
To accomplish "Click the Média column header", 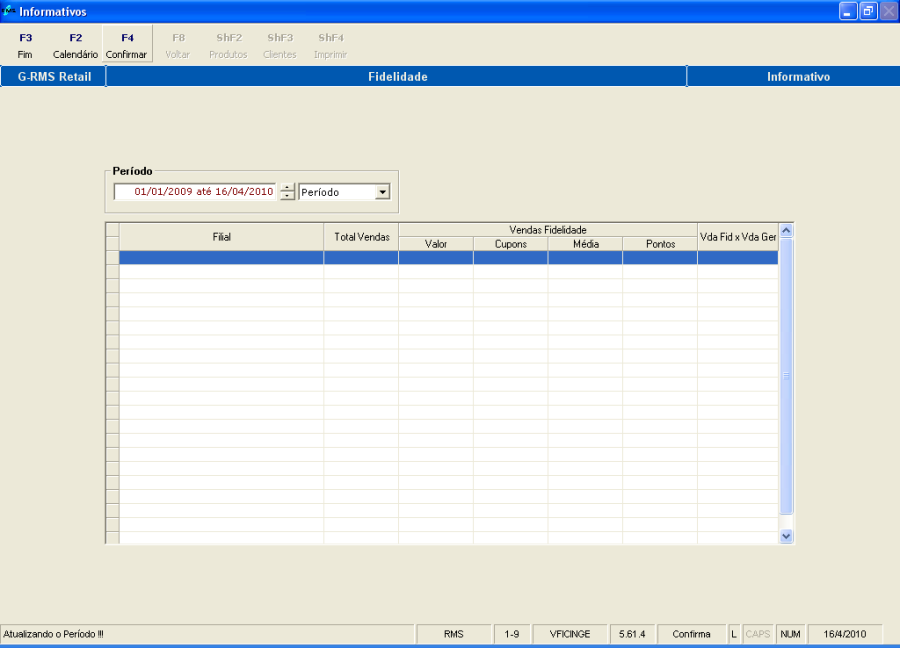I will point(585,244).
